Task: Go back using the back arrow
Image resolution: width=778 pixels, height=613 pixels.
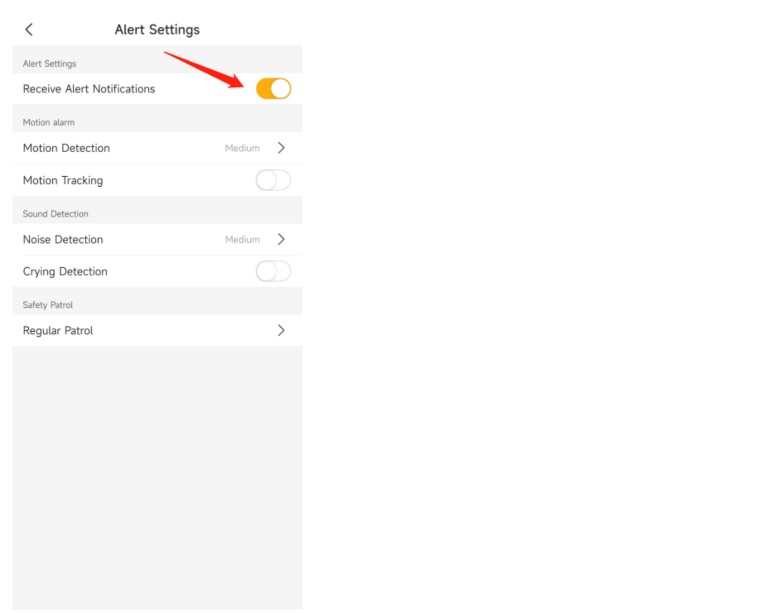Action: (29, 29)
